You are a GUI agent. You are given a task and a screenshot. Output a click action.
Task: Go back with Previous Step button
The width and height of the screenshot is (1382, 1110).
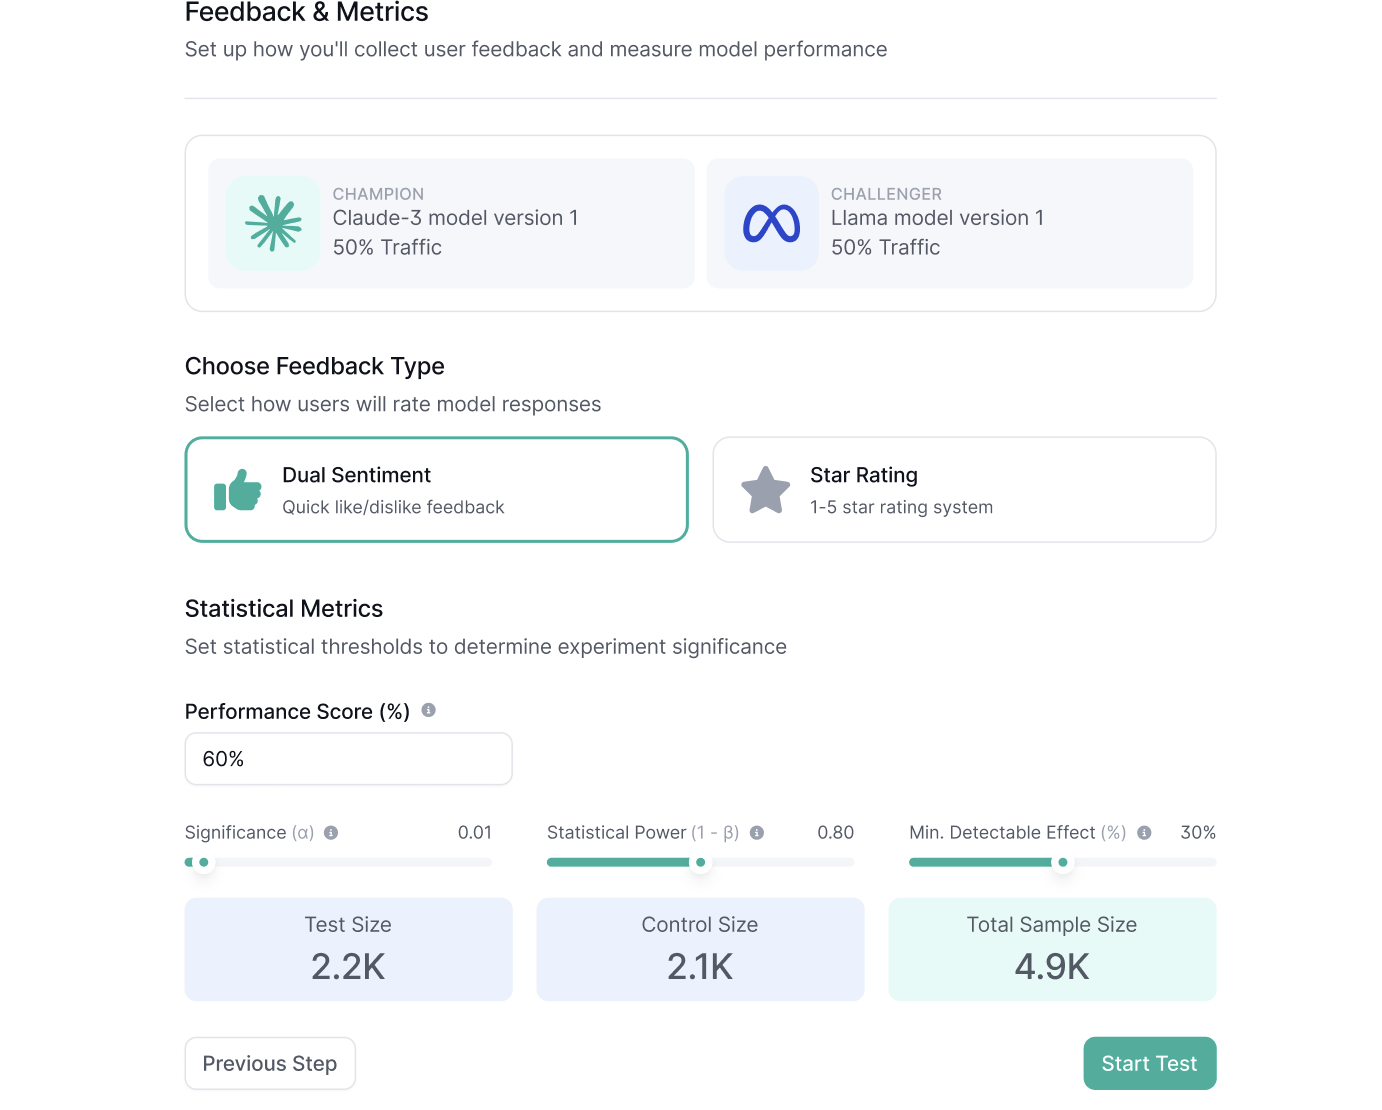coord(270,1063)
